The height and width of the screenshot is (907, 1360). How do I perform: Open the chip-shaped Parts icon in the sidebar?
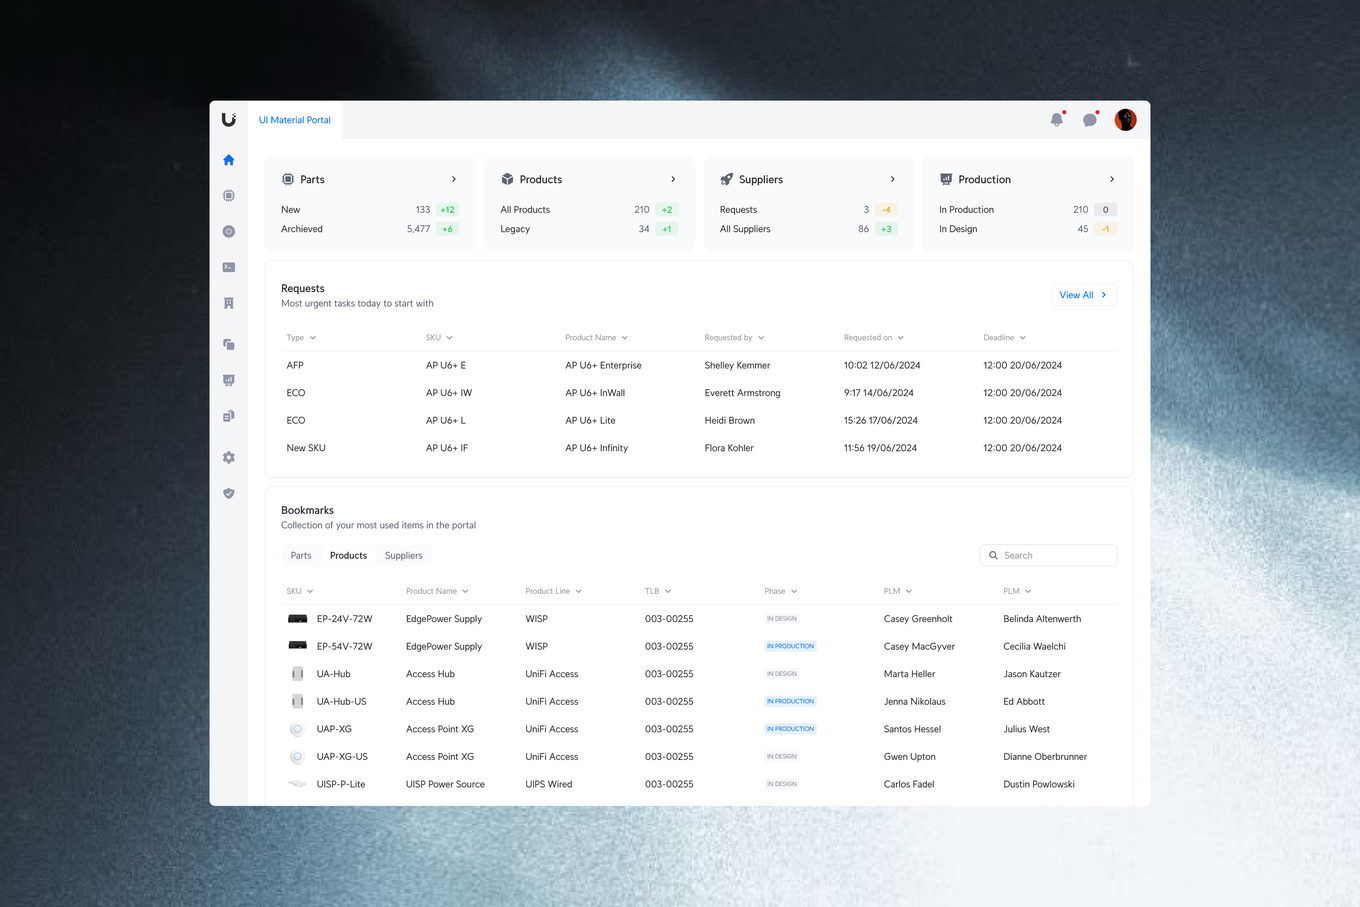click(x=229, y=196)
